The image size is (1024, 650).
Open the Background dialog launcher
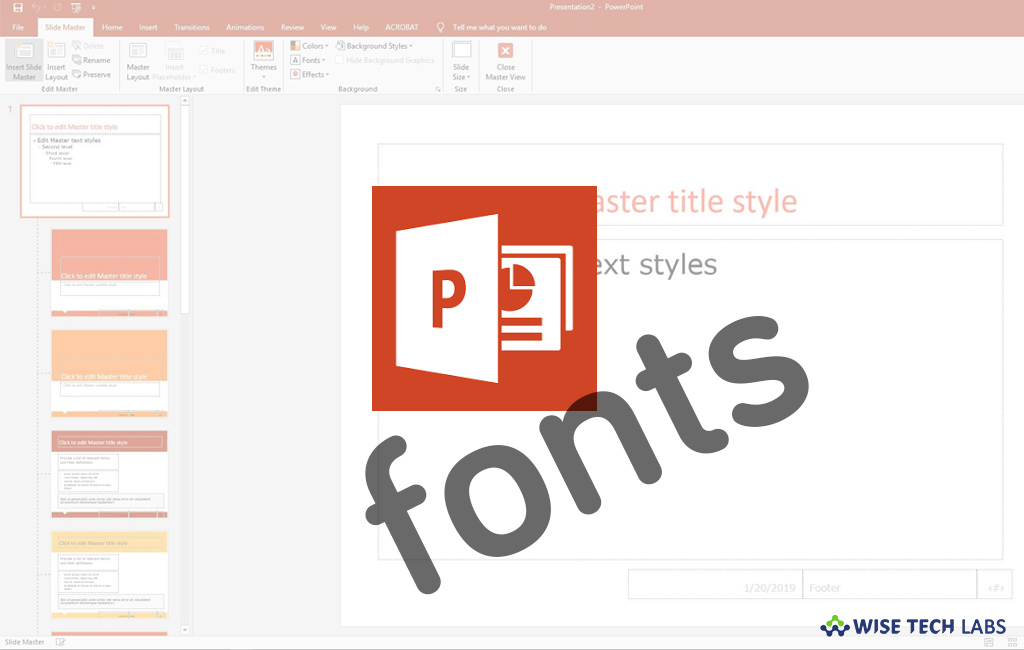[x=437, y=88]
